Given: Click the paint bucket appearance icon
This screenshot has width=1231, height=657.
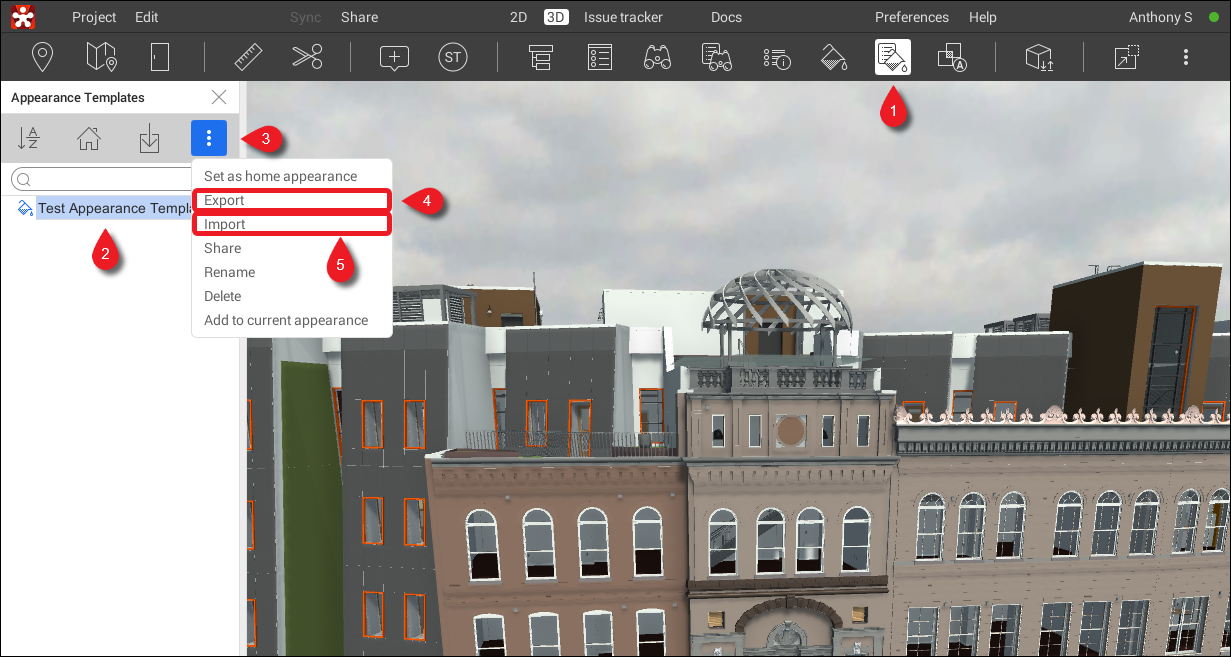Looking at the screenshot, I should tap(834, 57).
